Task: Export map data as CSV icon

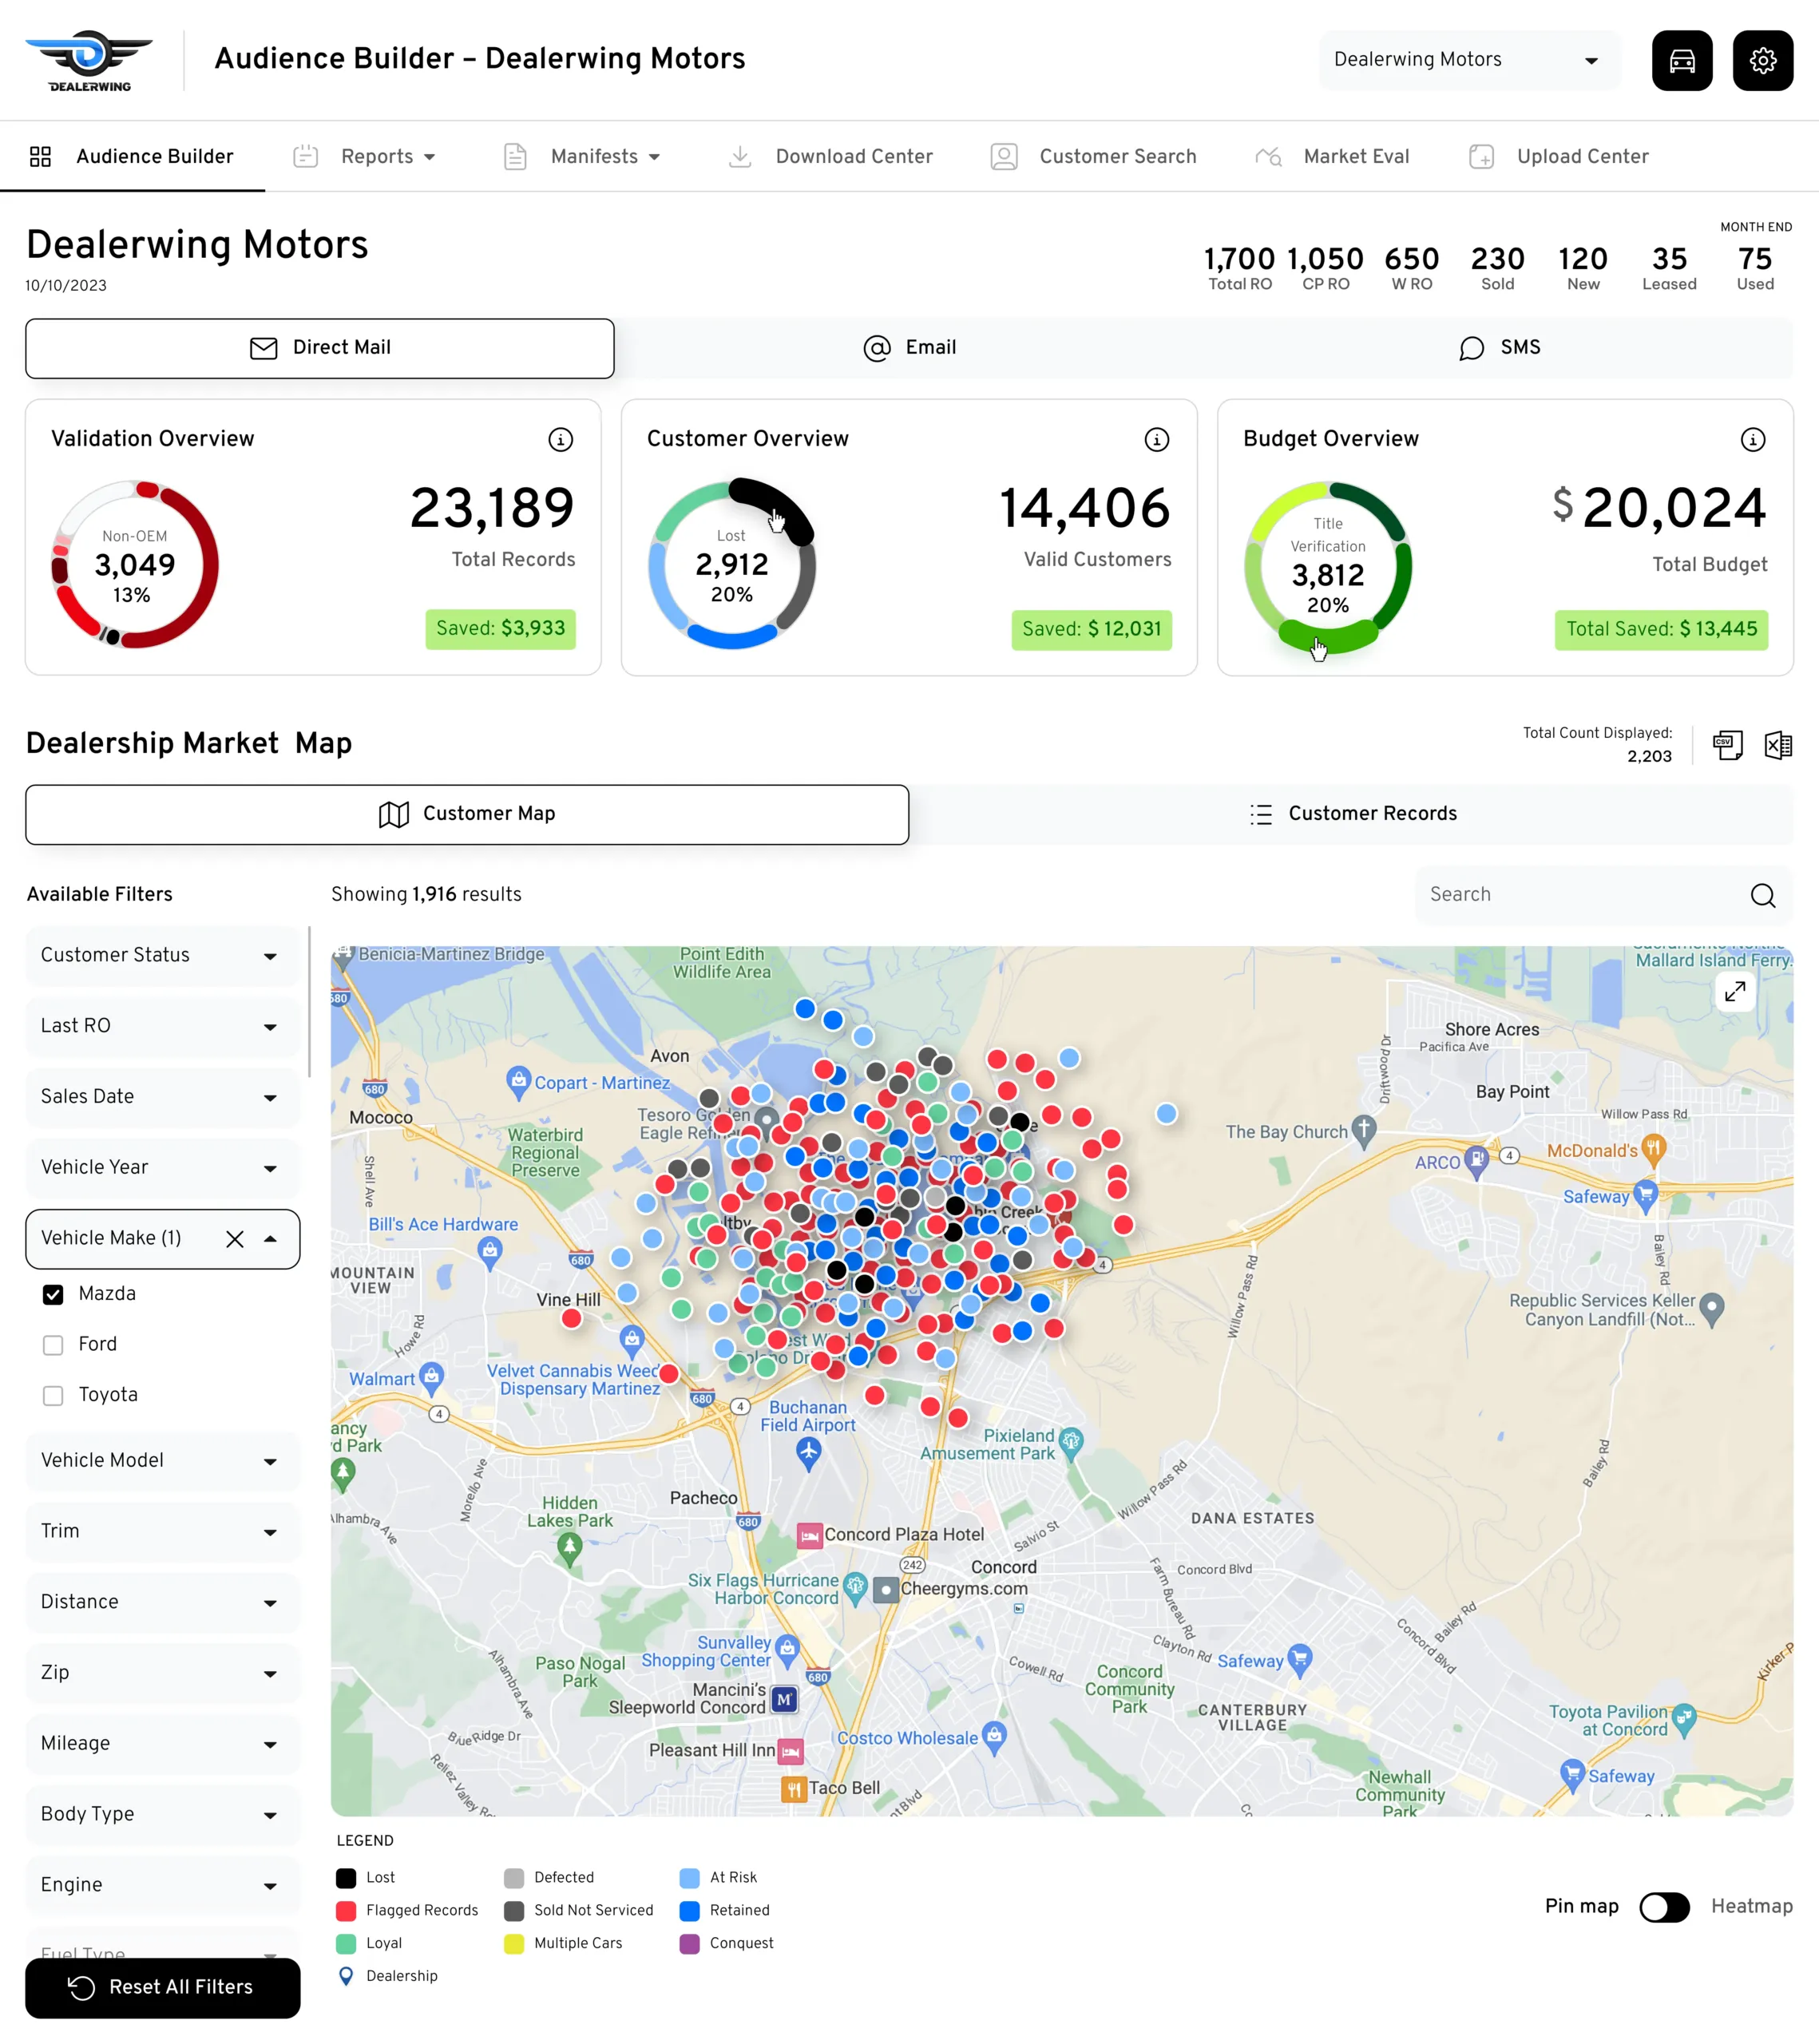Action: pos(1727,745)
